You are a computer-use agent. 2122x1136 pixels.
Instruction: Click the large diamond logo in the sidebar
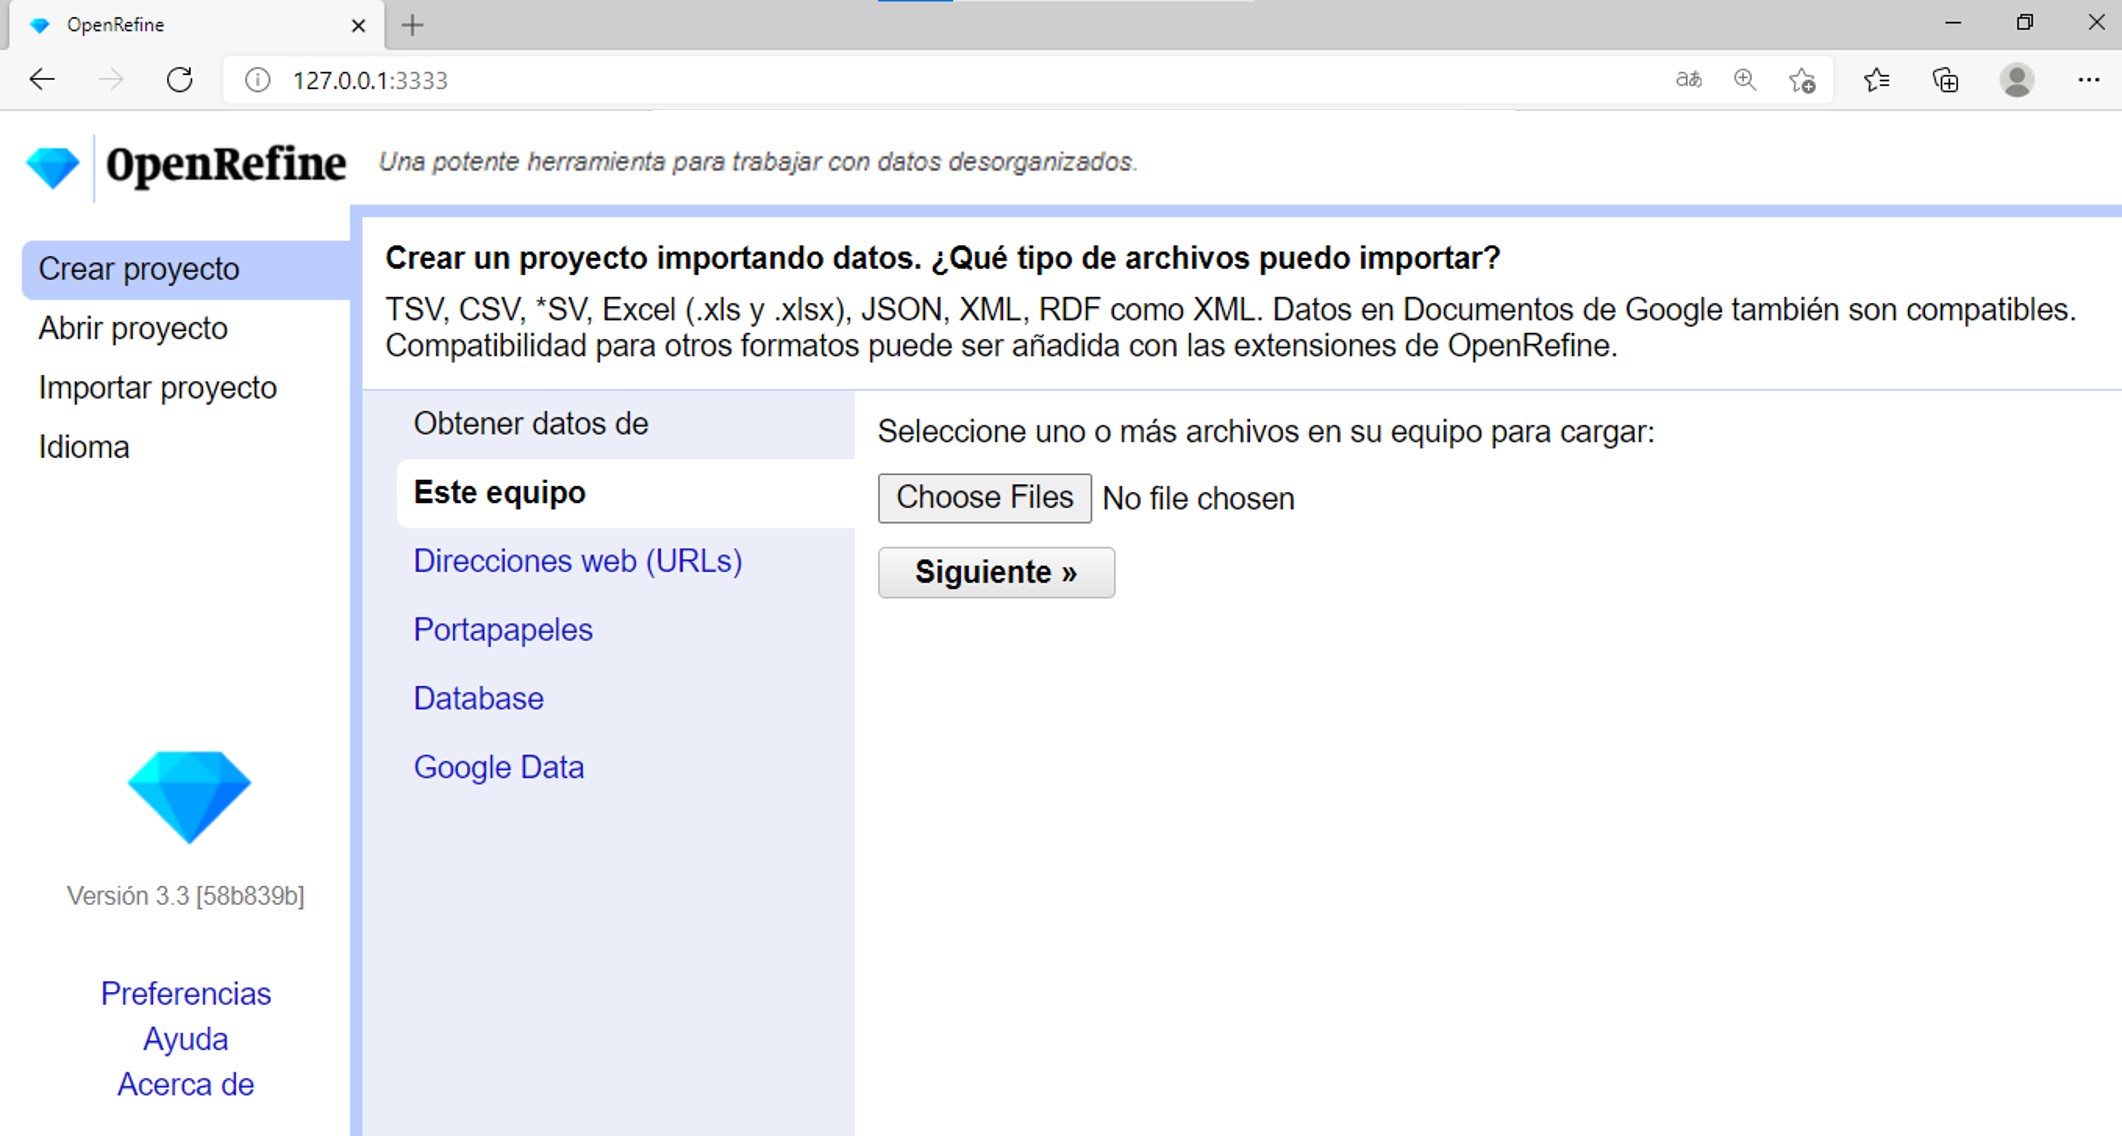coord(189,797)
